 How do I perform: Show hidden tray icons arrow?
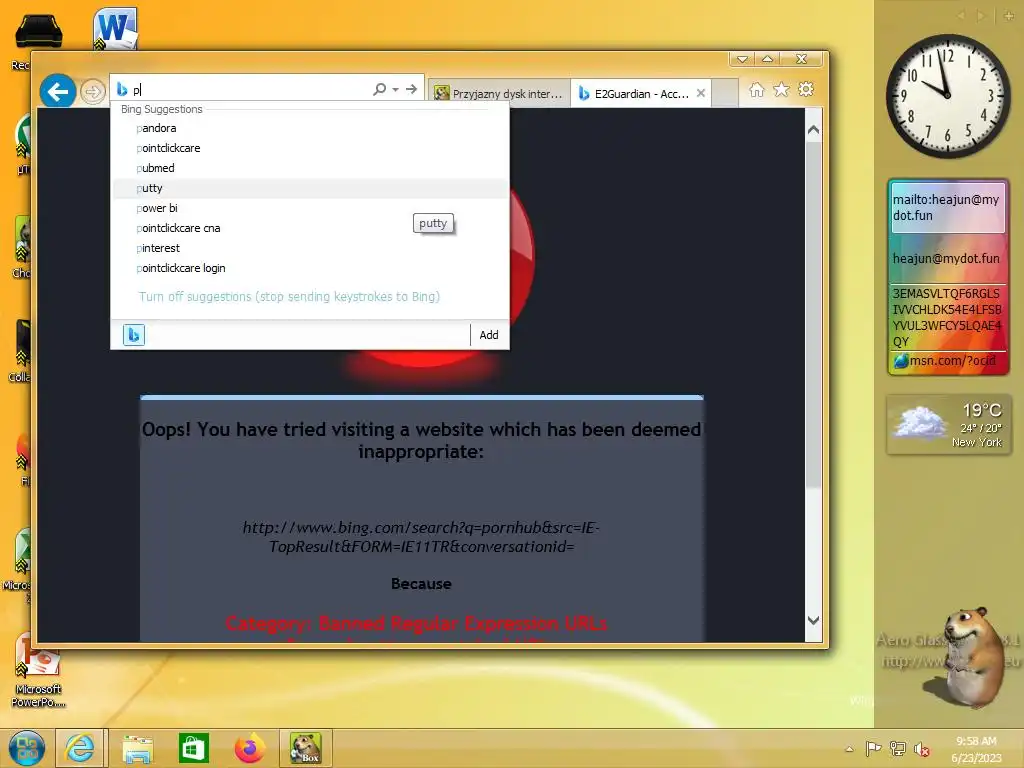[849, 749]
